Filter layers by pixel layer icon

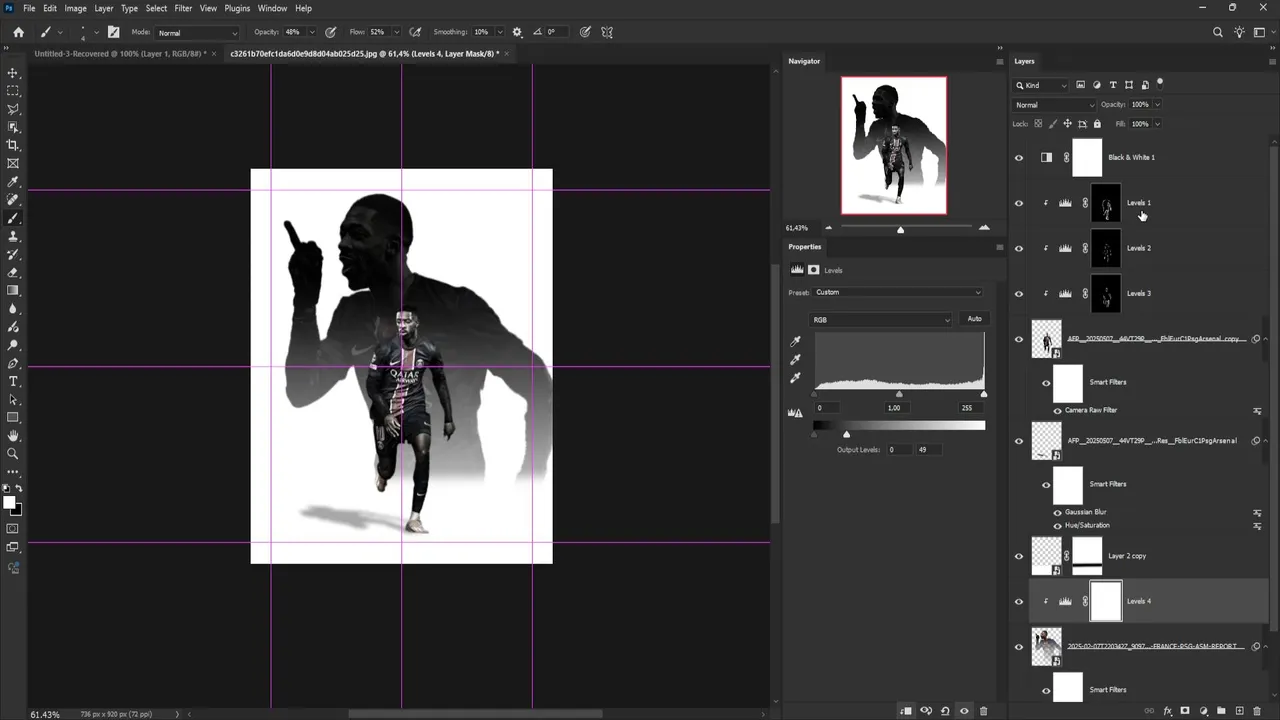[1081, 85]
